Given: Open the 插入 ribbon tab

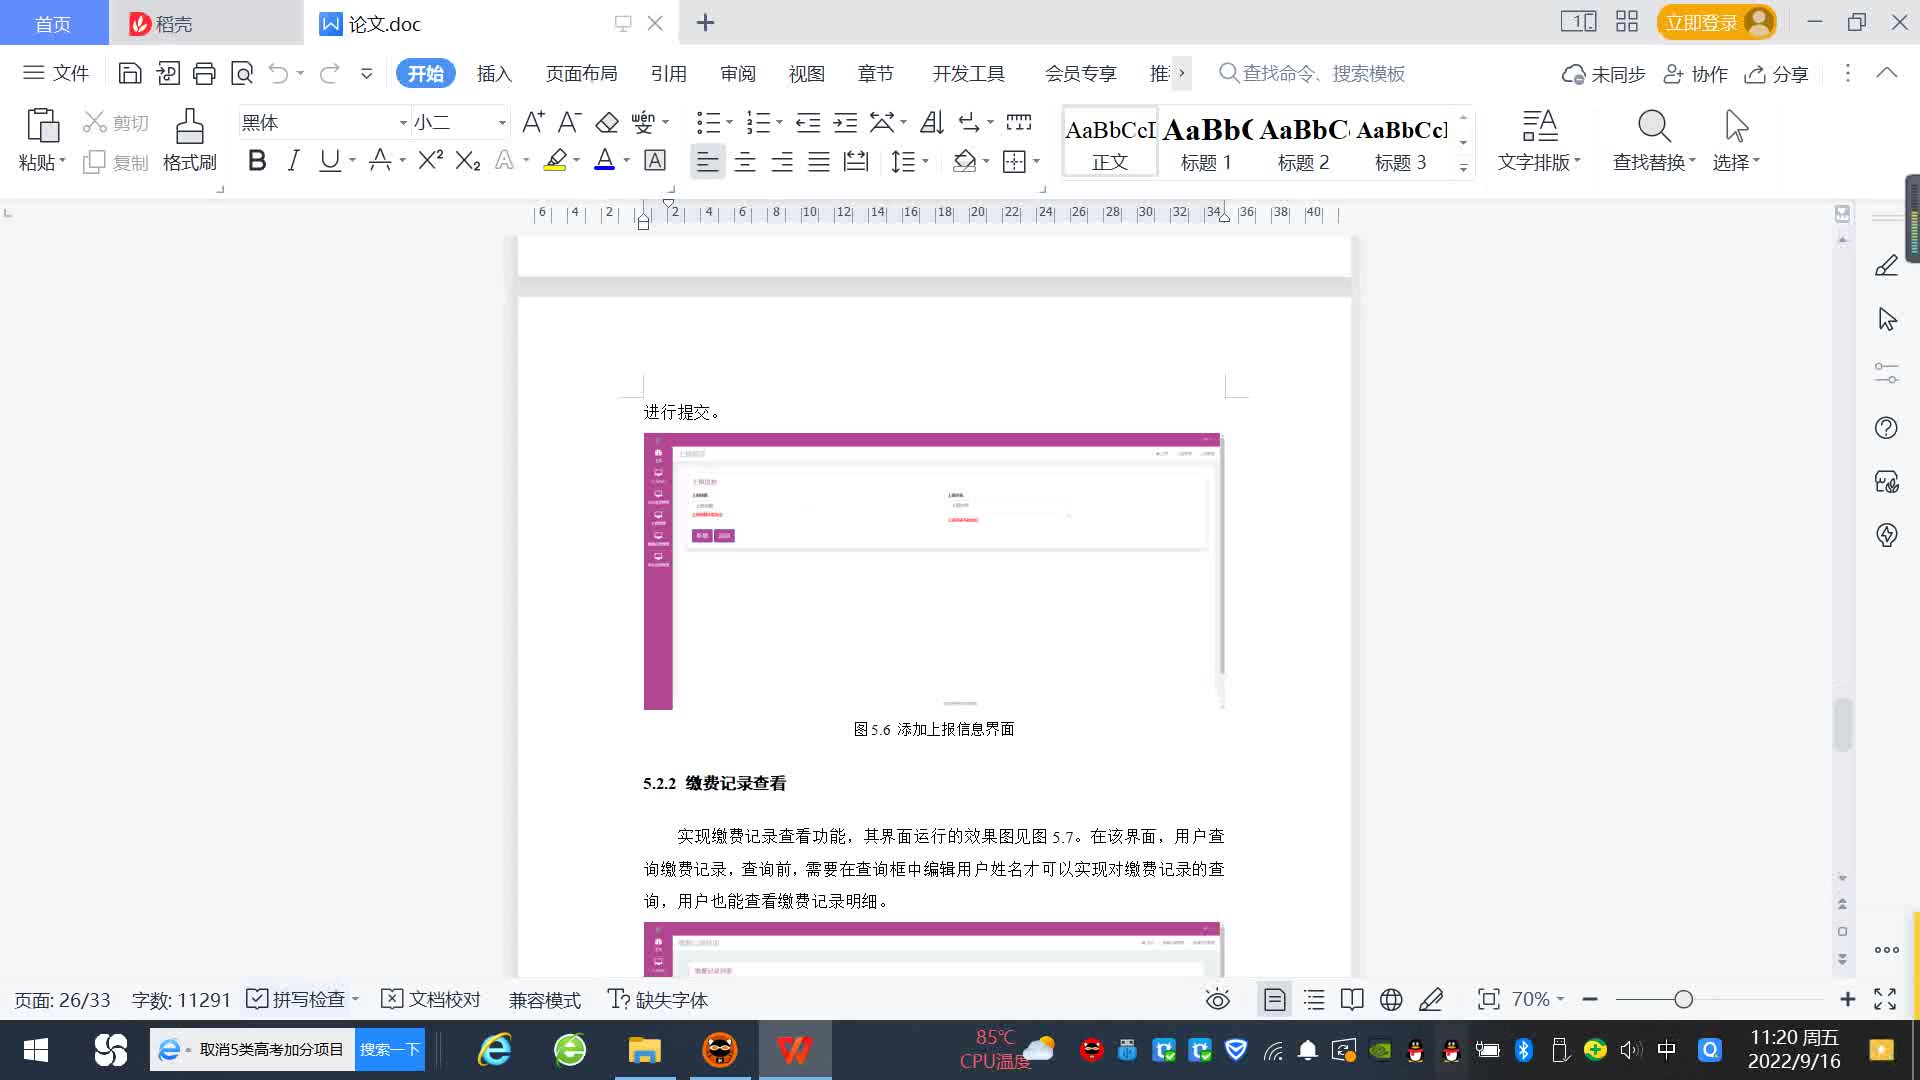Looking at the screenshot, I should pyautogui.click(x=494, y=73).
